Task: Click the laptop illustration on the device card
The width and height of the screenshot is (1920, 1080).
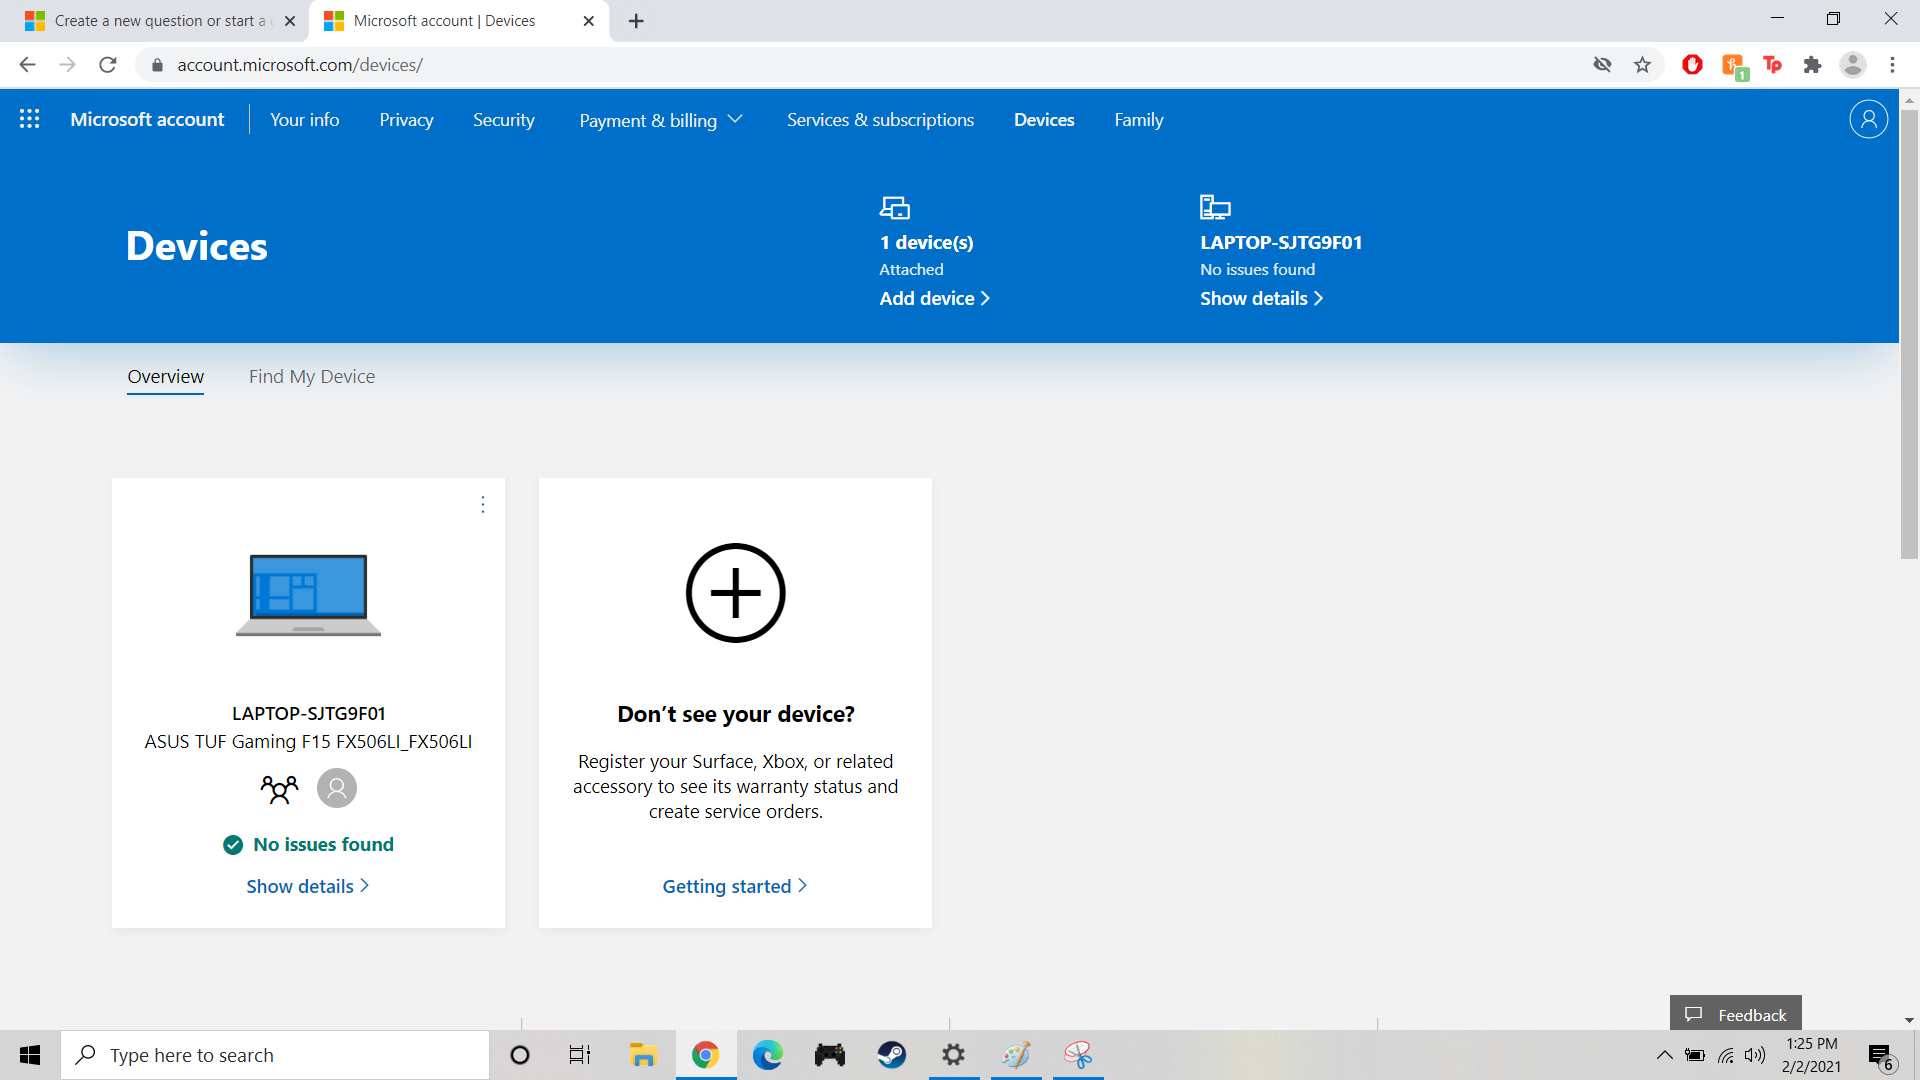Action: (308, 594)
